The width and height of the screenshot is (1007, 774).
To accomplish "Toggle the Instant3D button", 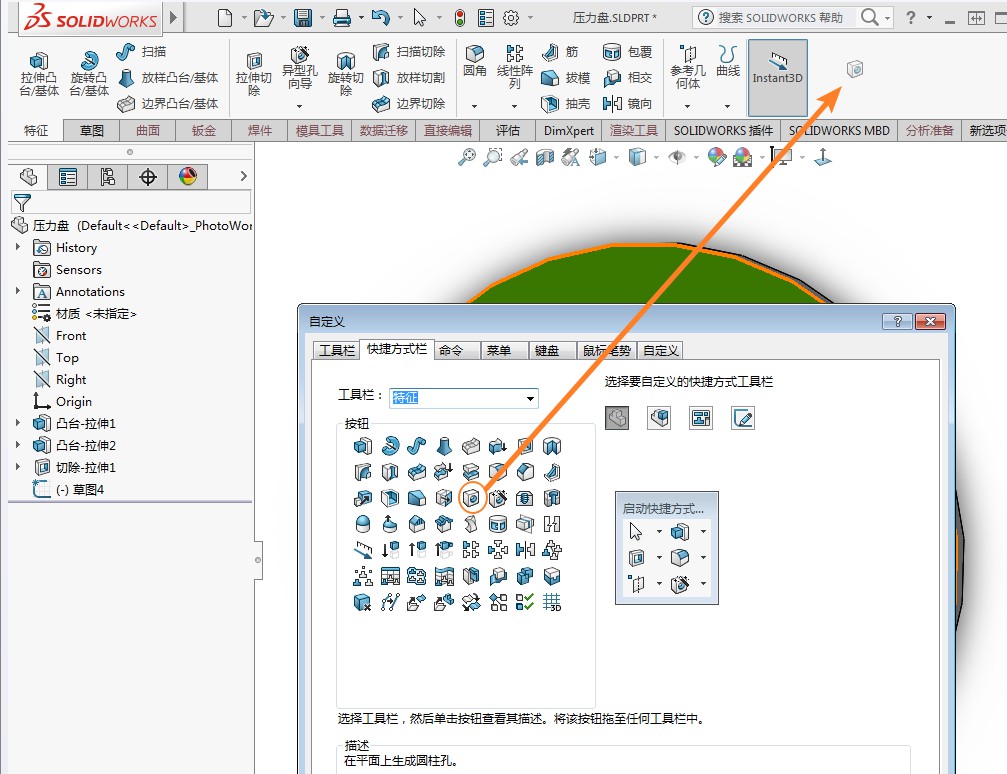I will coord(778,77).
